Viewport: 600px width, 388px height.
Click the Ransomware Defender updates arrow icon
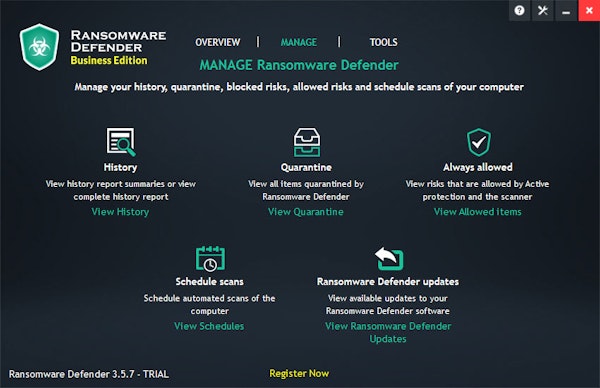point(389,258)
